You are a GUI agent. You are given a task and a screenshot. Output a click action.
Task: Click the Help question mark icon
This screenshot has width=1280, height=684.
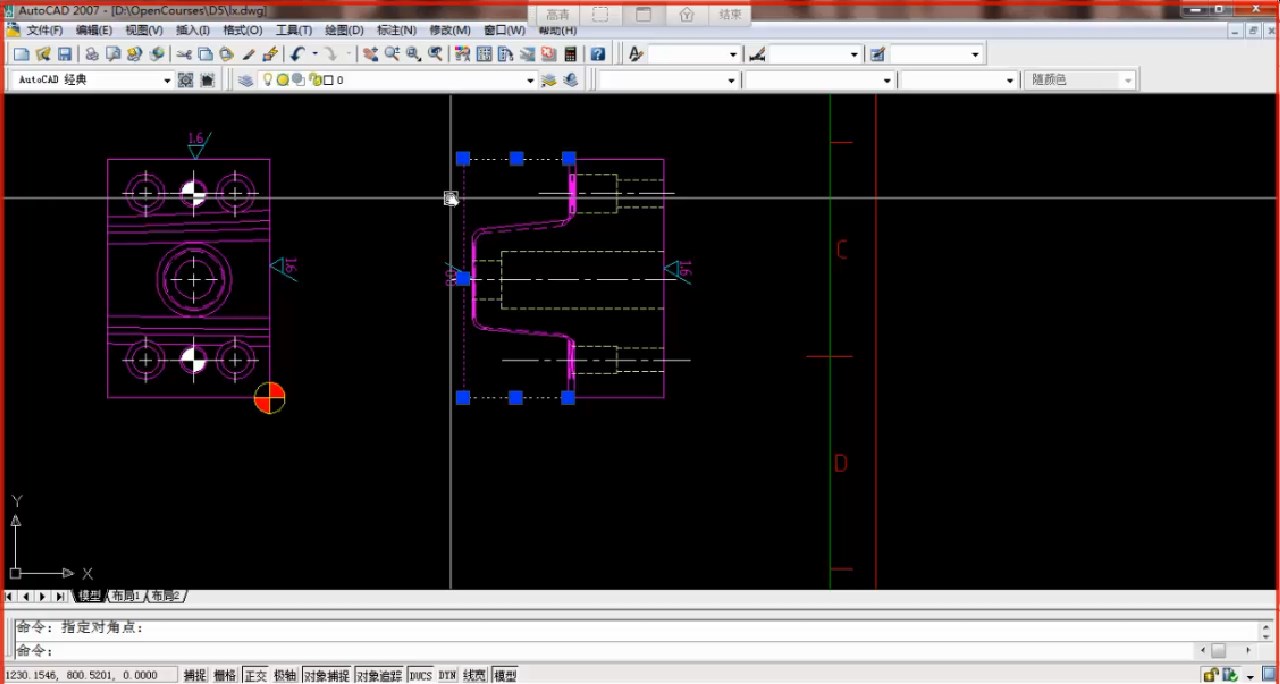[597, 54]
